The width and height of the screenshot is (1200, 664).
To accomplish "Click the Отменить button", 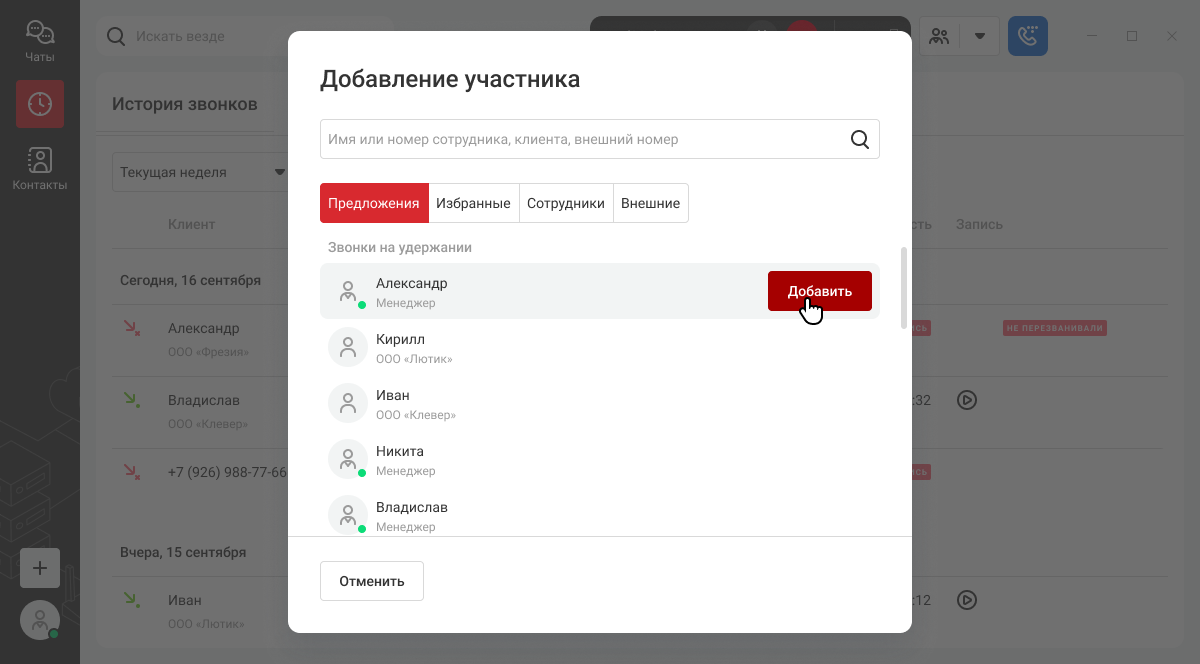I will [x=372, y=581].
